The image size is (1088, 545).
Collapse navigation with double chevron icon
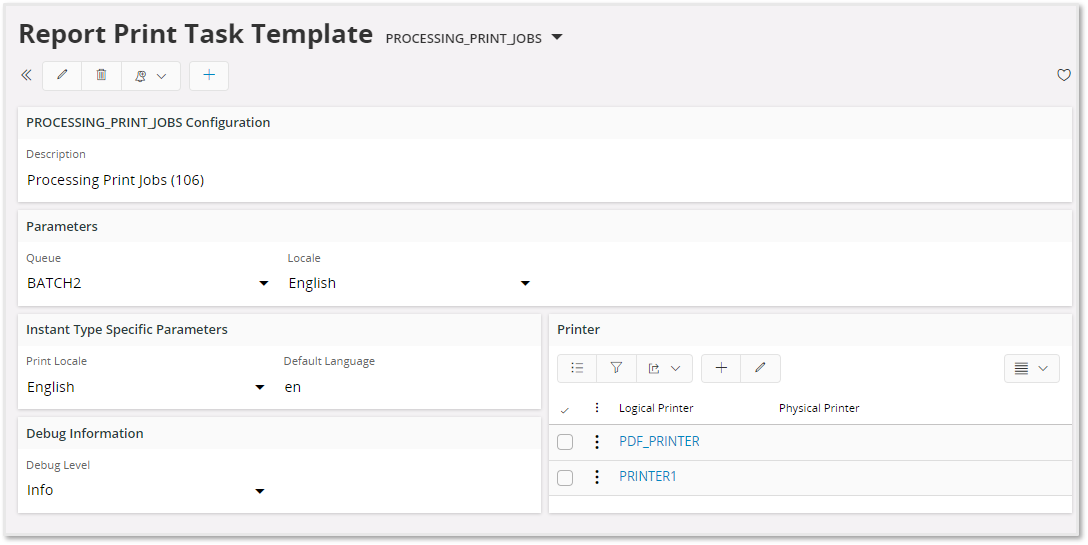coord(26,75)
